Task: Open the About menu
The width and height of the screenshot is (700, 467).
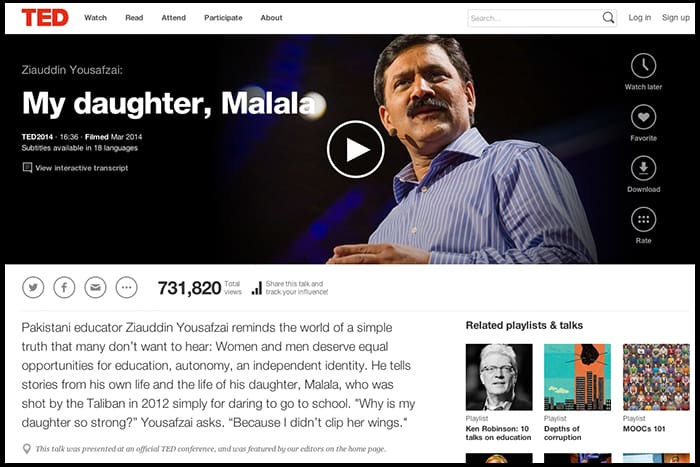Action: point(271,18)
